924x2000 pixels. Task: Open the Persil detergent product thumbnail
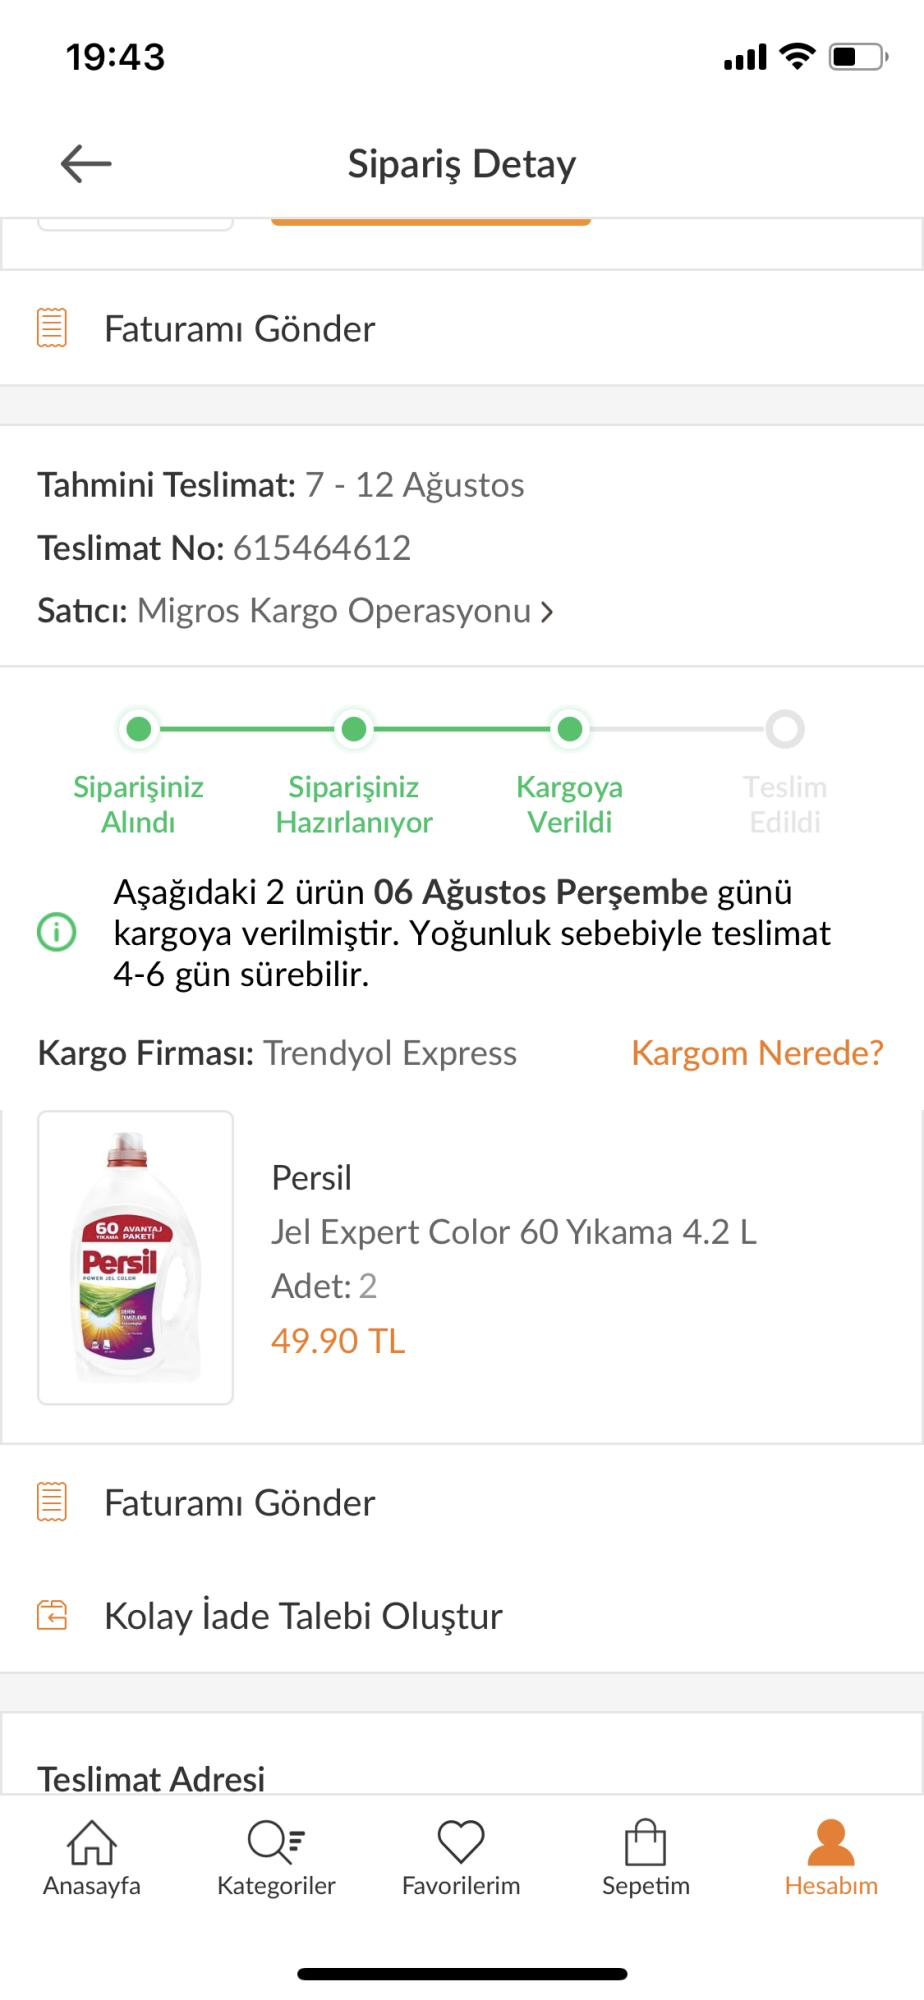(x=136, y=1257)
